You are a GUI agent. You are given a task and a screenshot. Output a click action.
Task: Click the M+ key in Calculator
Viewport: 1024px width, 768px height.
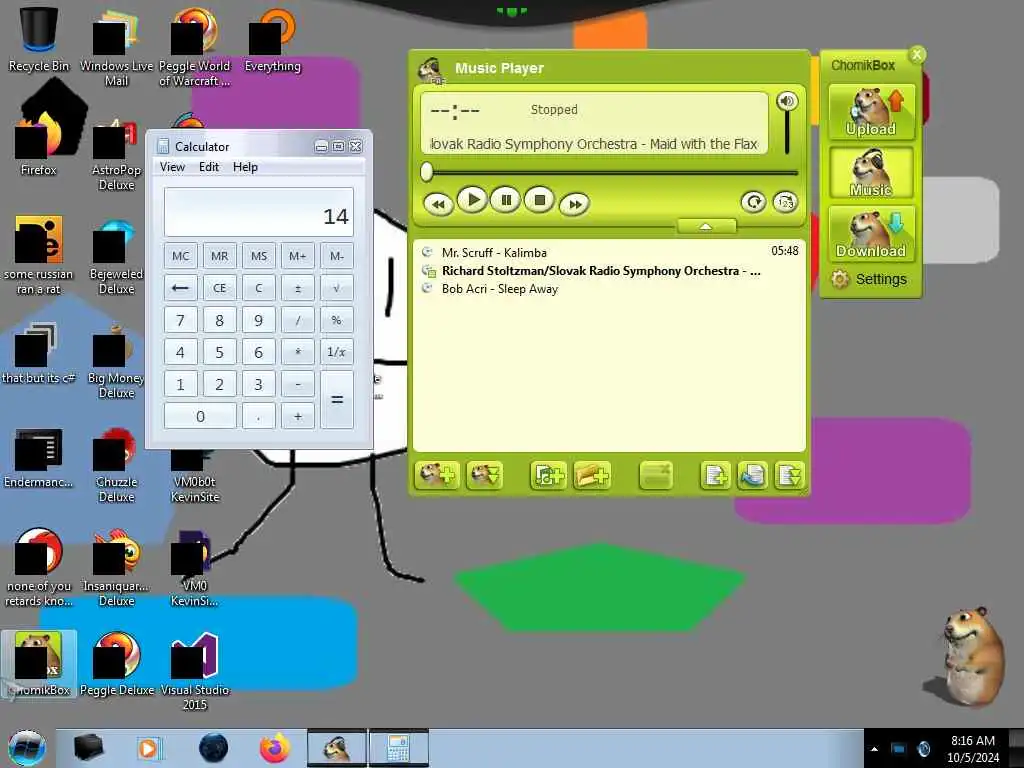[298, 256]
